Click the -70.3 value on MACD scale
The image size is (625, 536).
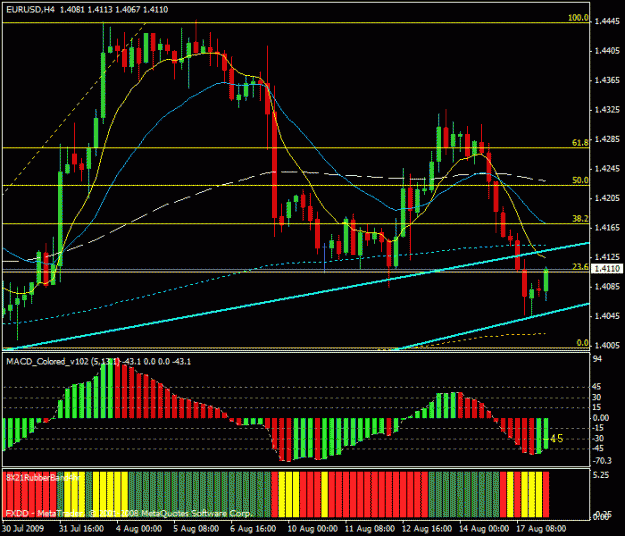click(602, 461)
